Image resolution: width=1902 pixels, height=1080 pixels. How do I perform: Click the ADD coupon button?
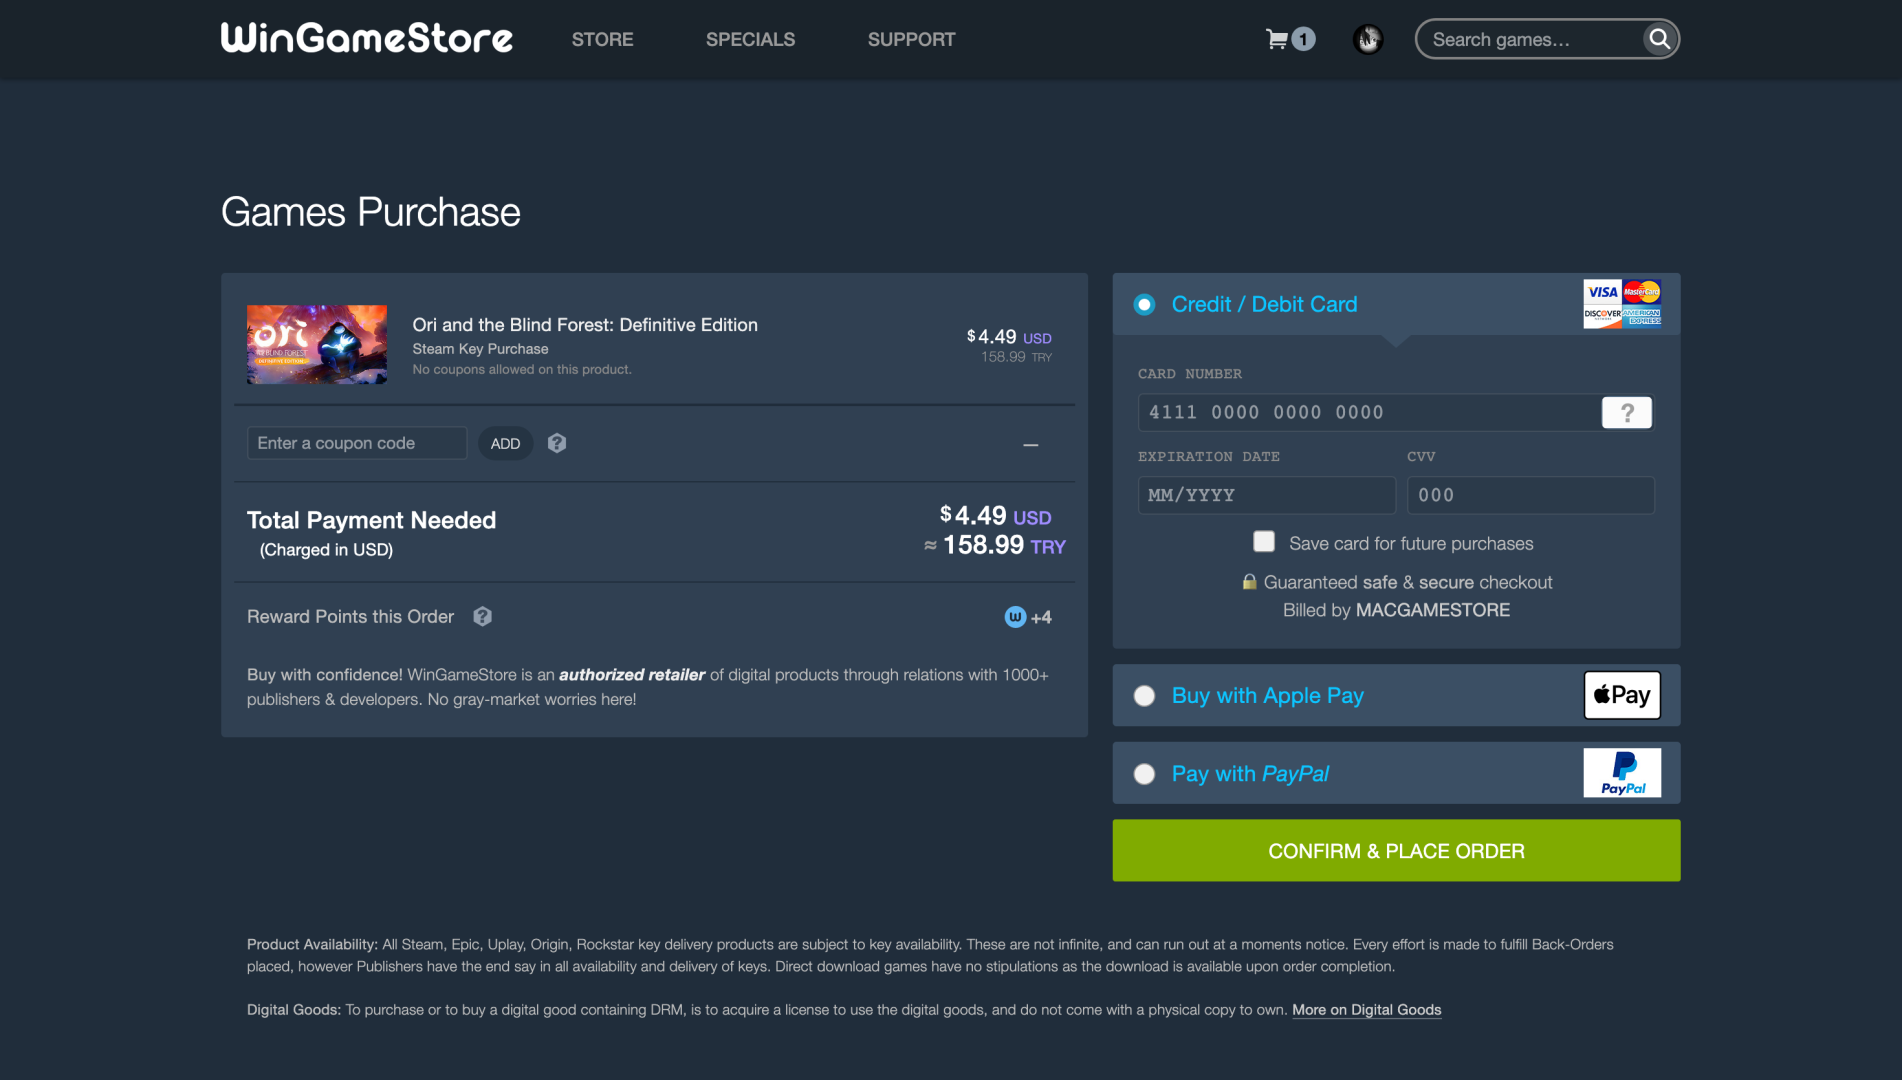505,443
